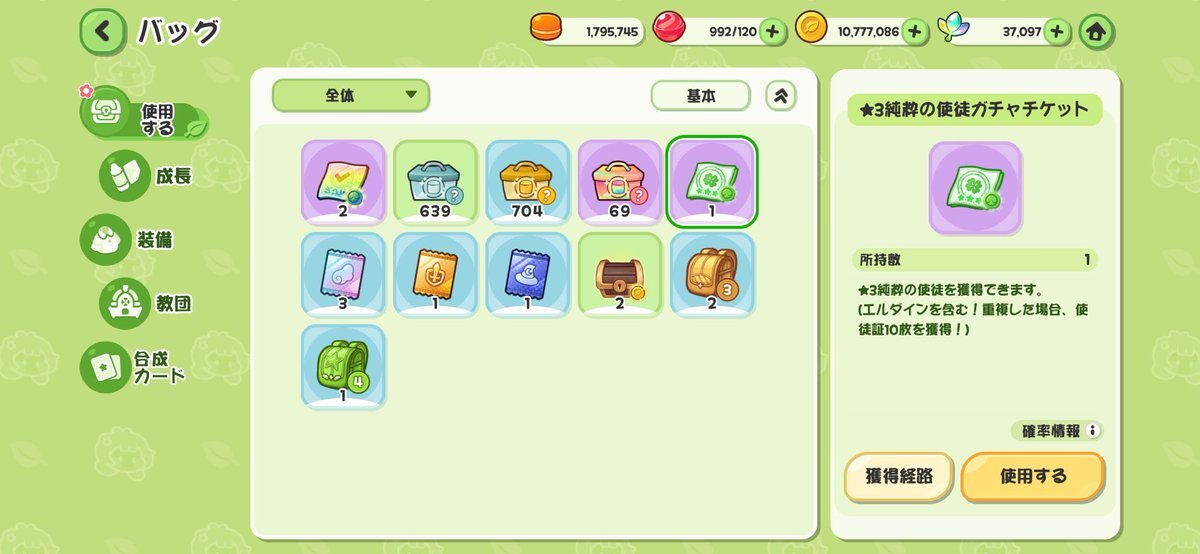This screenshot has width=1200, height=554.
Task: Collapse the list with double chevron button
Action: [x=781, y=96]
